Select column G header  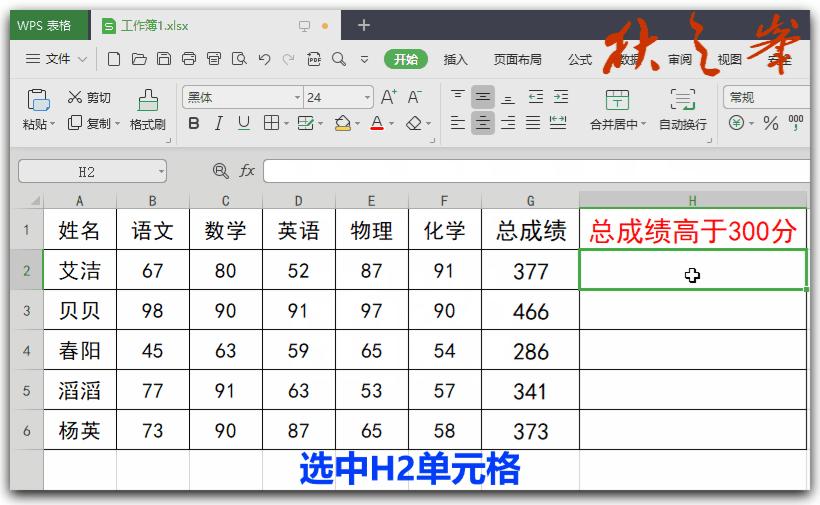[530, 201]
